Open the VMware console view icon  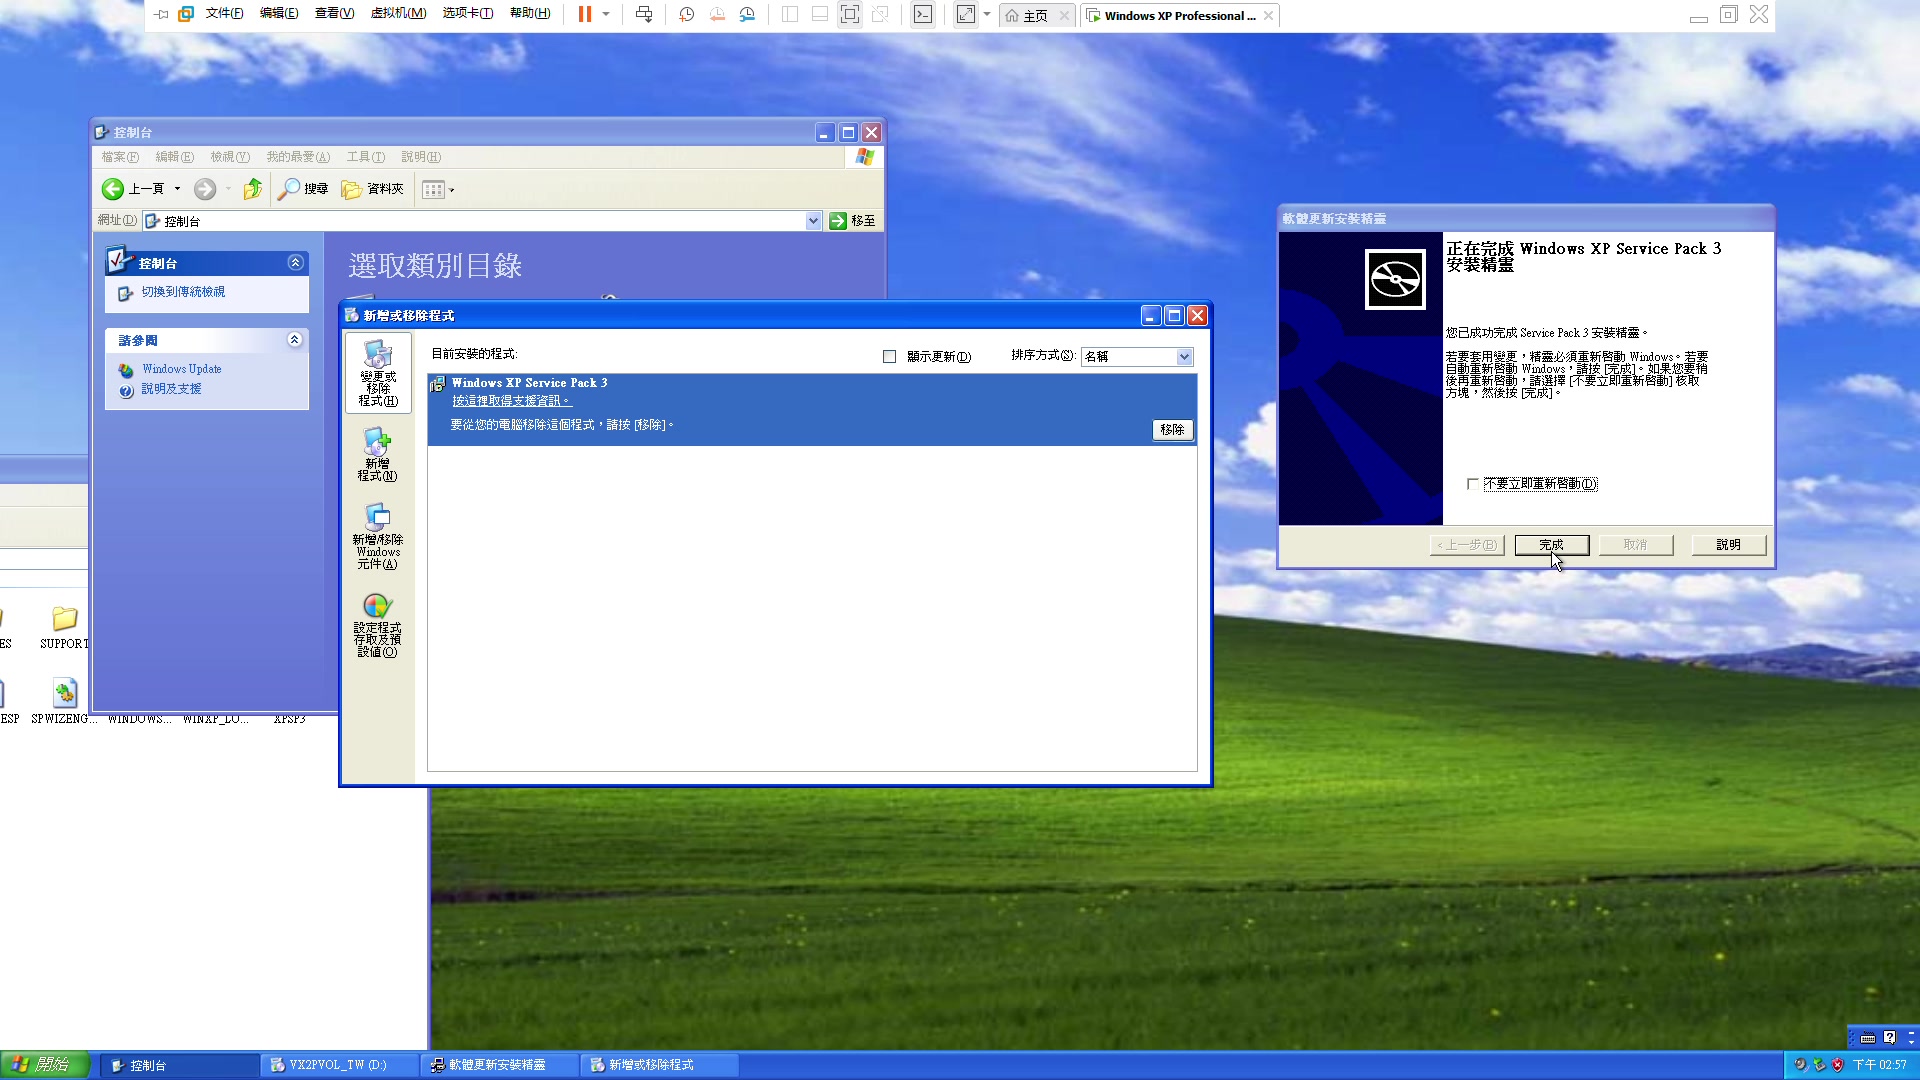coord(923,14)
